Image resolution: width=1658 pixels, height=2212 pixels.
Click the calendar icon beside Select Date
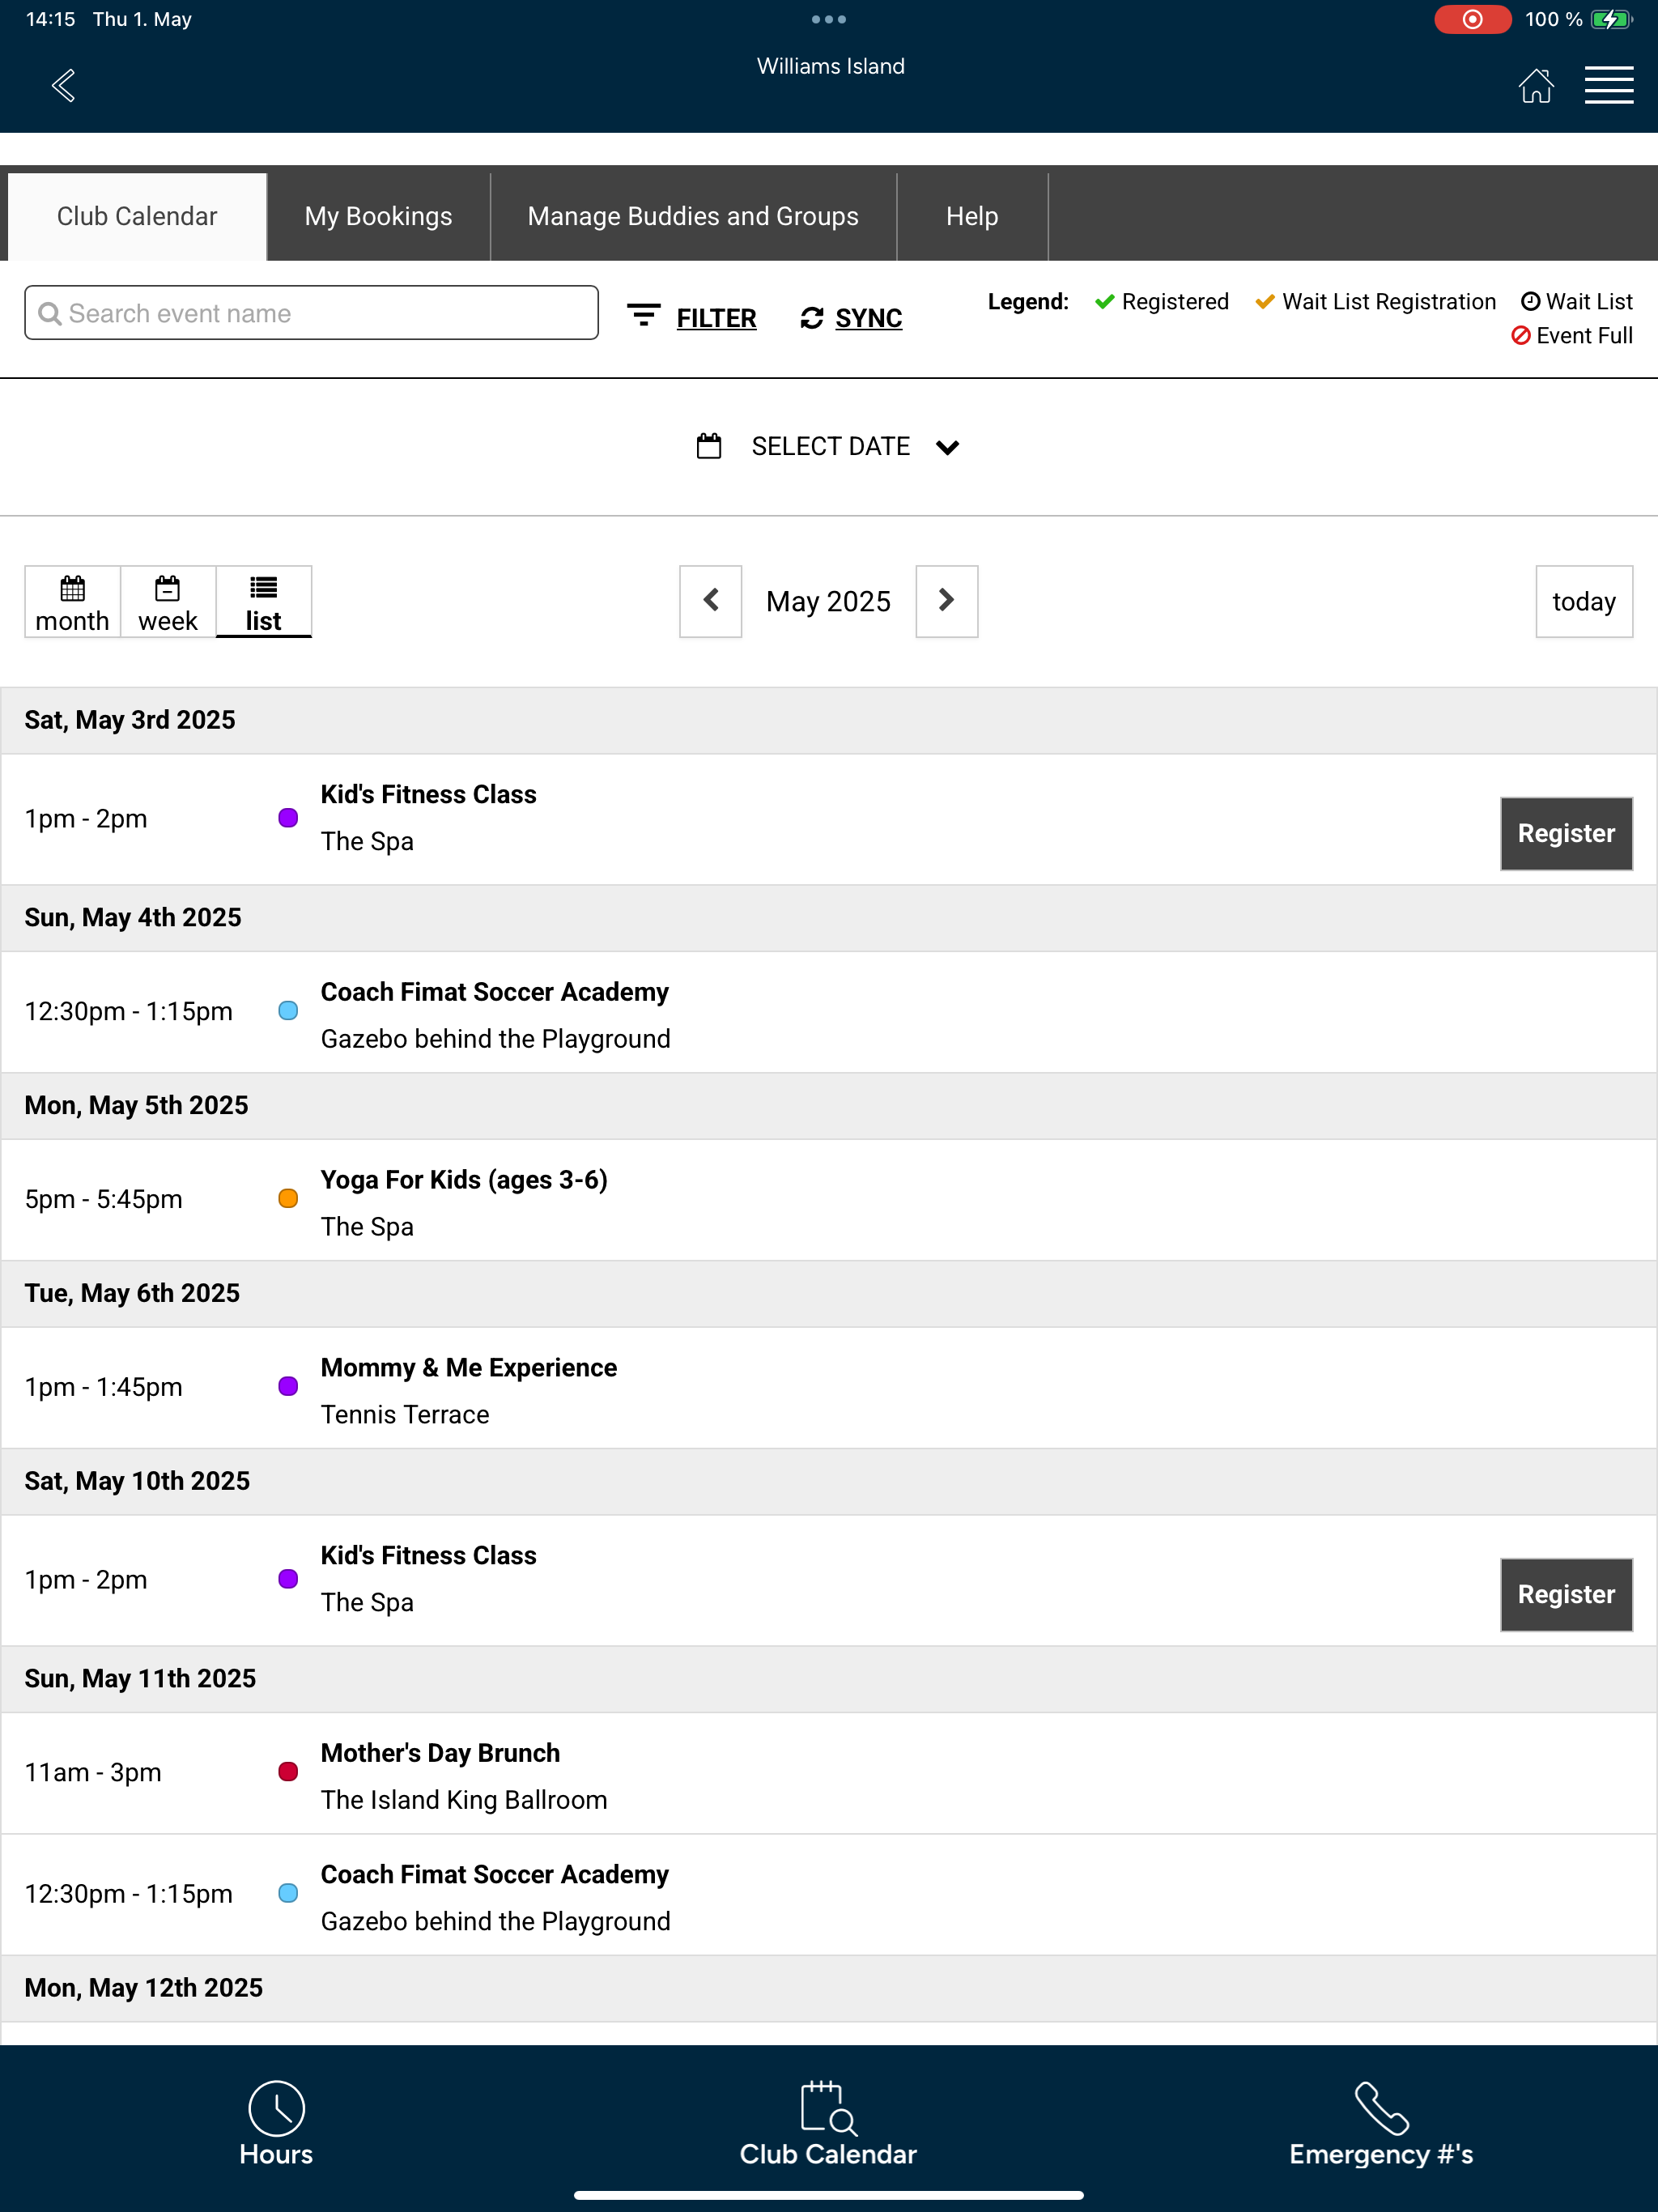709,446
